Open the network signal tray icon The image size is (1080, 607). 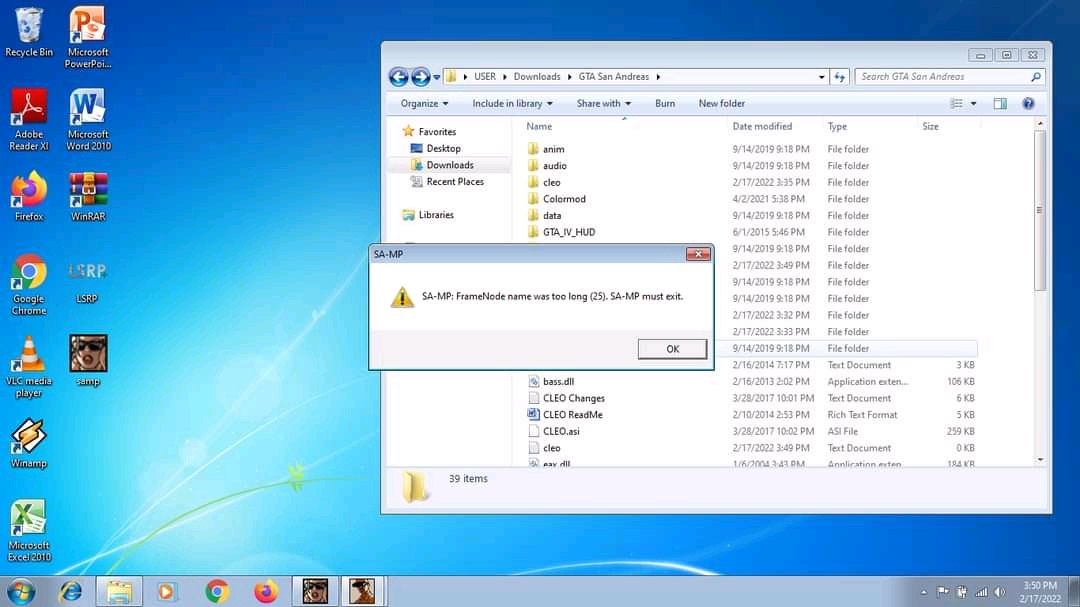(x=981, y=592)
